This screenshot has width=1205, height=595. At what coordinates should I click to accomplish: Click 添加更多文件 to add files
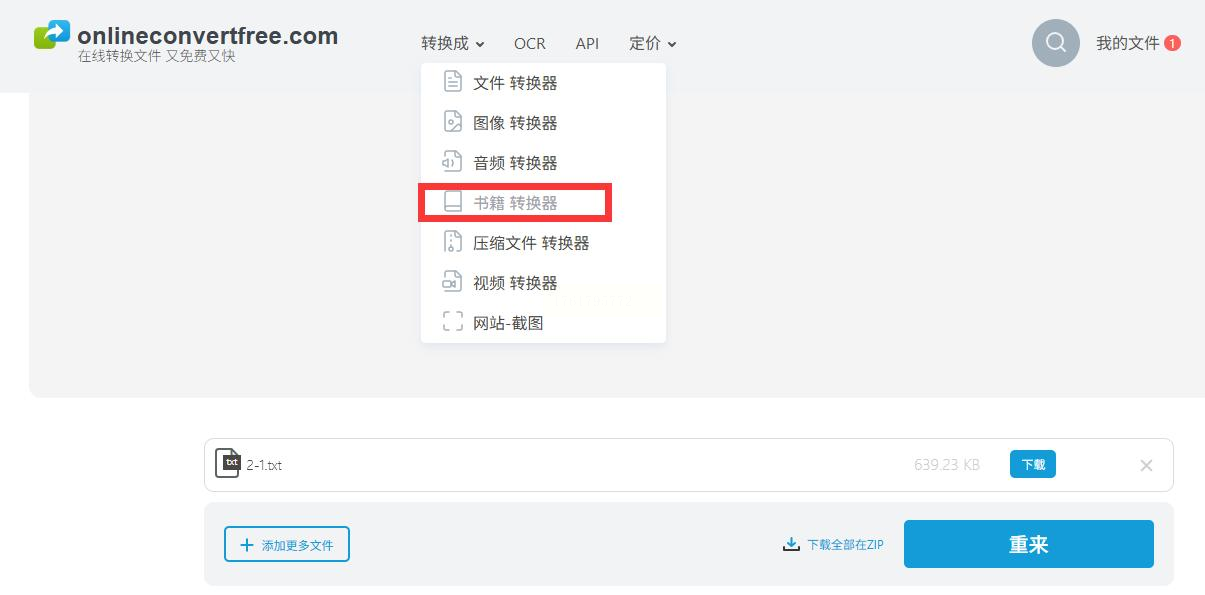point(287,545)
